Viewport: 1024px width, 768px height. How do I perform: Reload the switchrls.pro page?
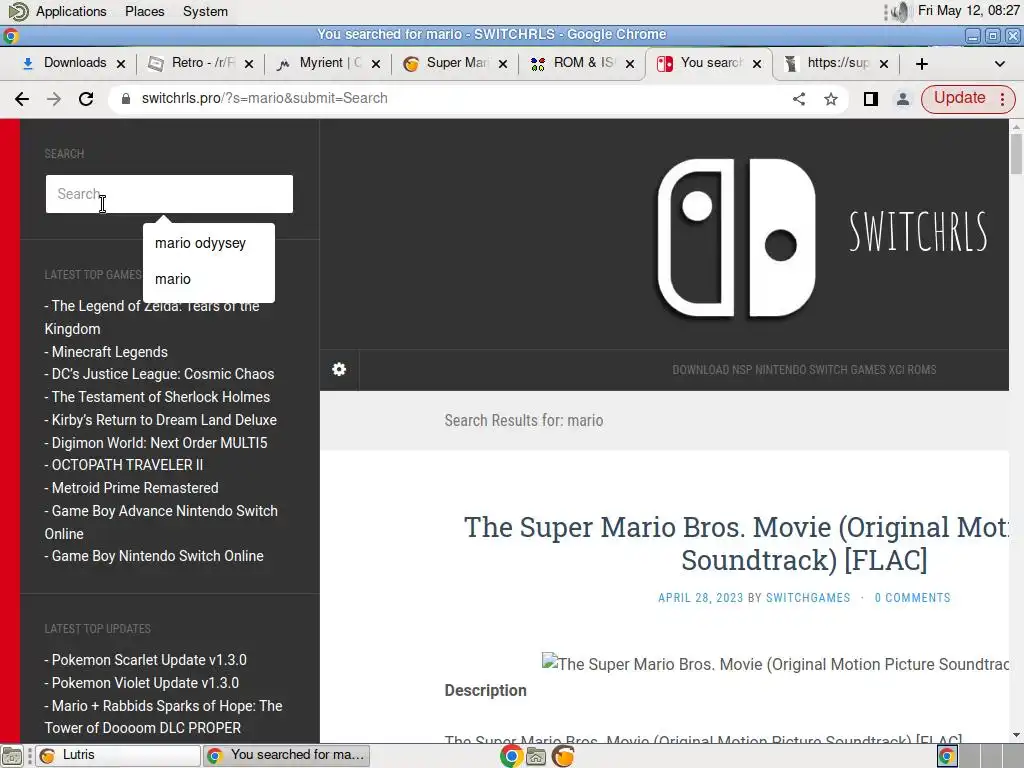coord(86,99)
